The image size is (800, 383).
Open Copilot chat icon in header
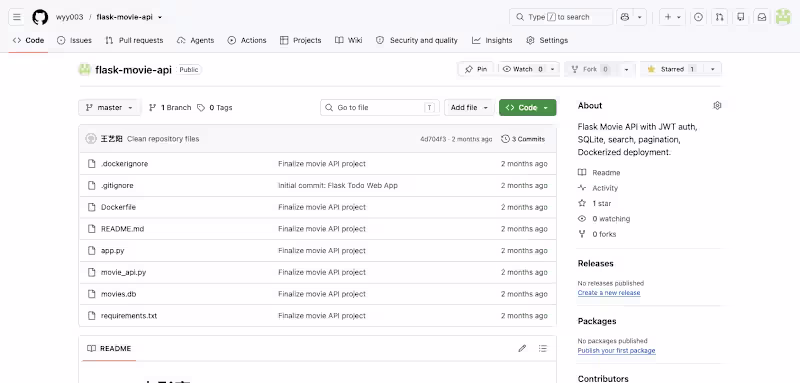pos(625,17)
